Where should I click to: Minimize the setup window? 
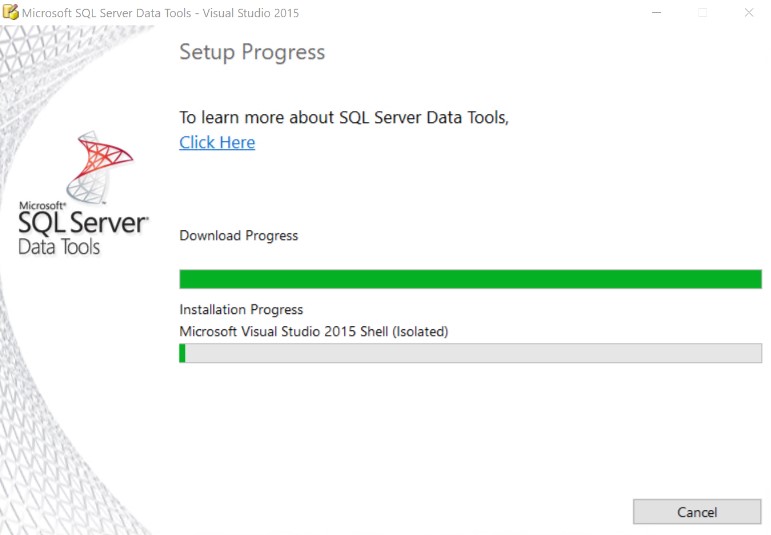pyautogui.click(x=656, y=13)
